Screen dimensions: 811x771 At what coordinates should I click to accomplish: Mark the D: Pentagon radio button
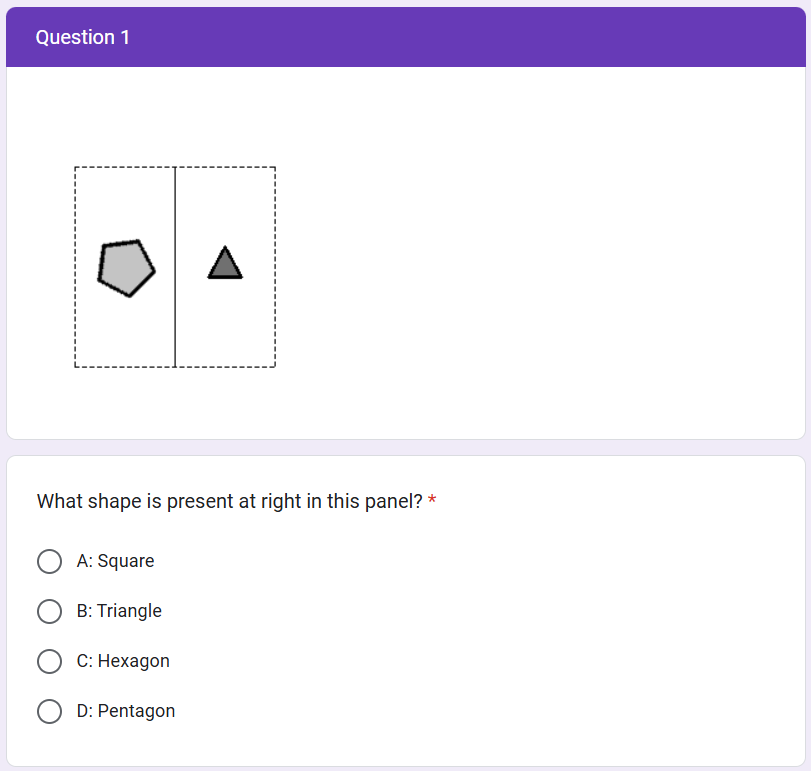click(x=49, y=711)
